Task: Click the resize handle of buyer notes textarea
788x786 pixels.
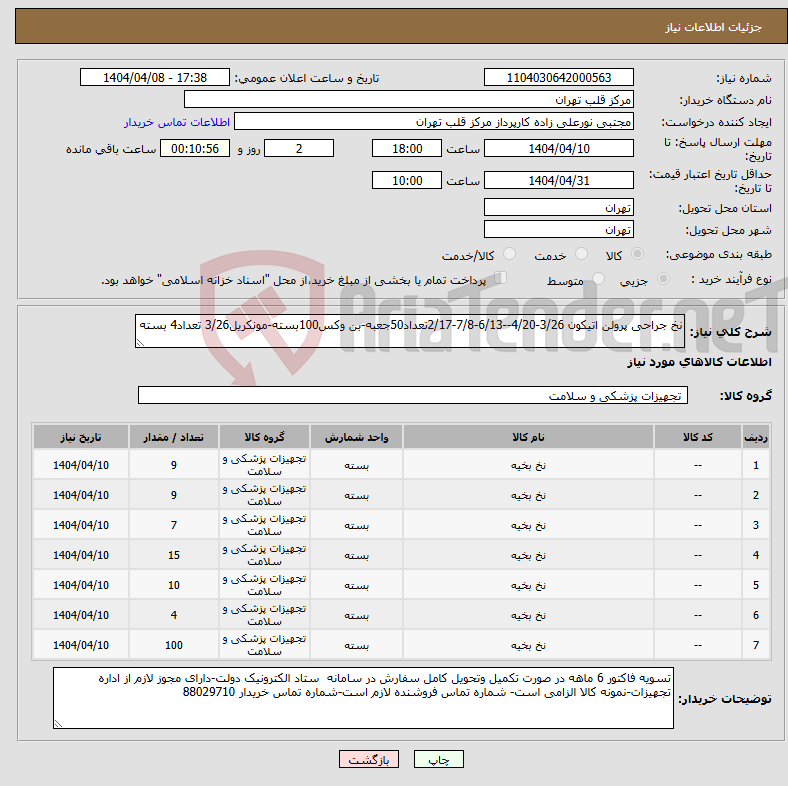Action: [58, 724]
